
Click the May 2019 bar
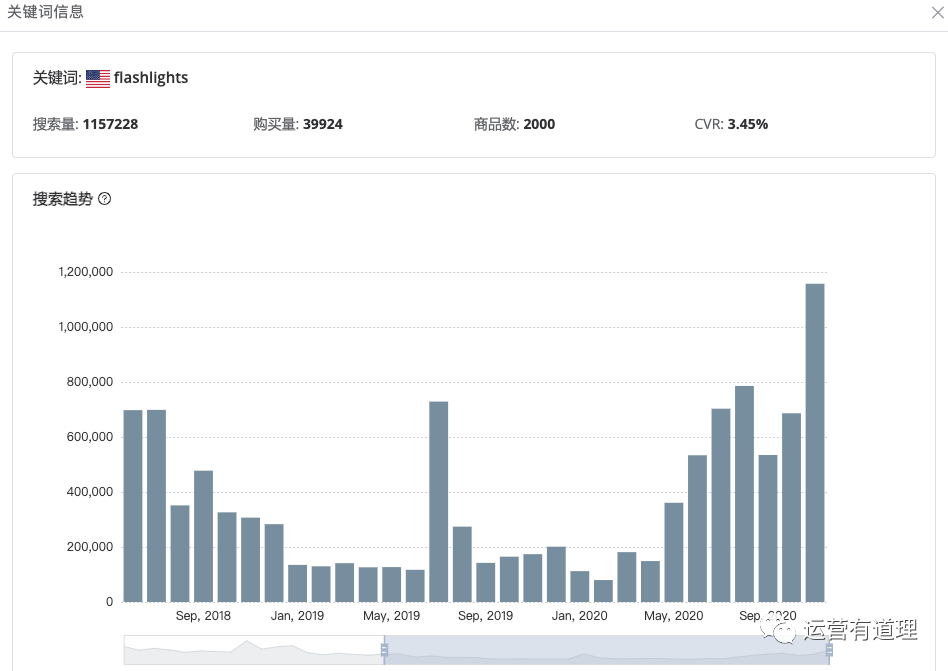[x=391, y=584]
